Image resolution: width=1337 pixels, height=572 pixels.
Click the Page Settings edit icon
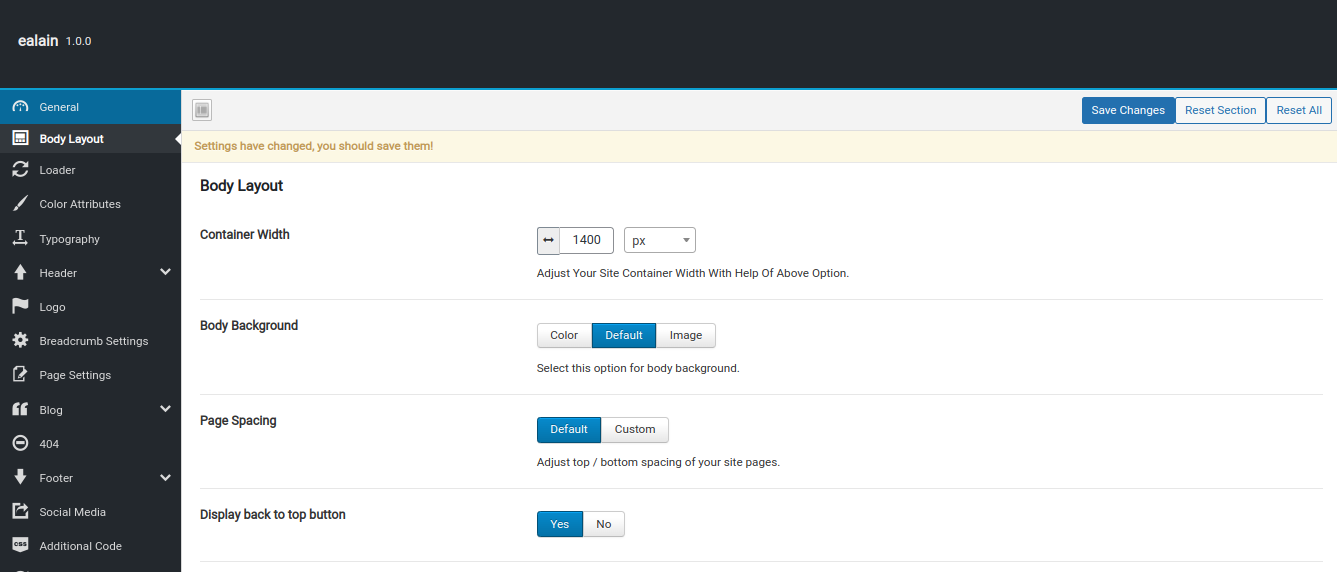(20, 375)
